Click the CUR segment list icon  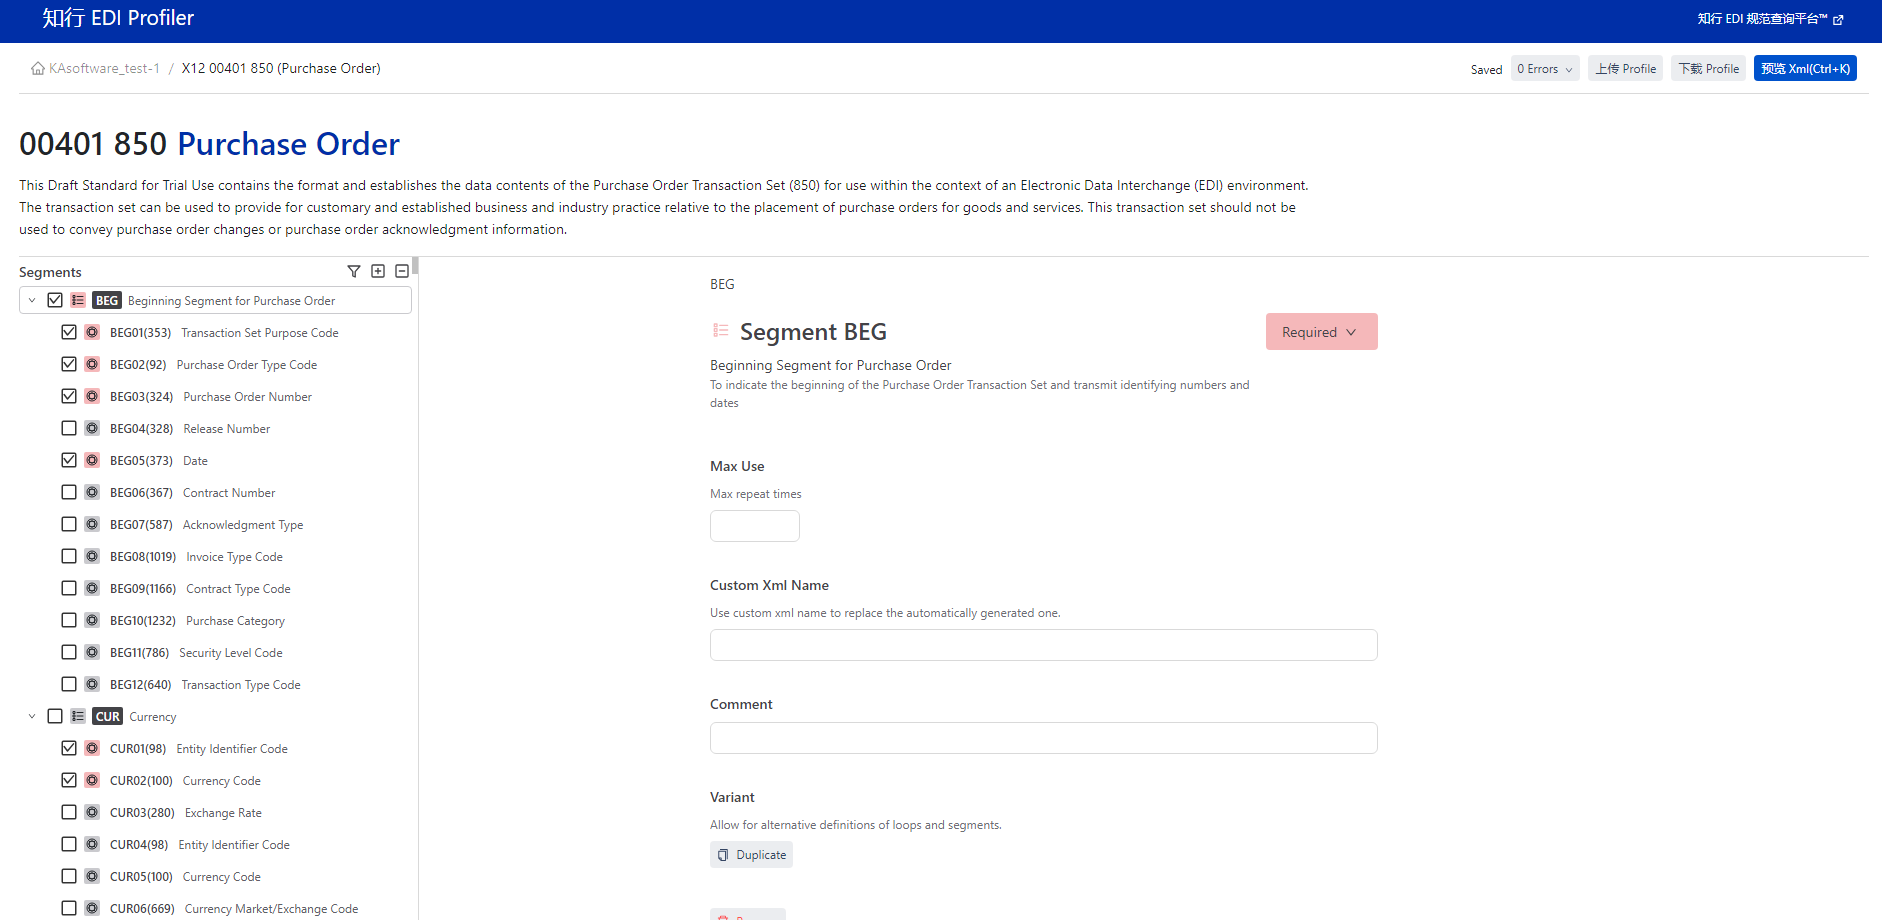click(x=78, y=716)
